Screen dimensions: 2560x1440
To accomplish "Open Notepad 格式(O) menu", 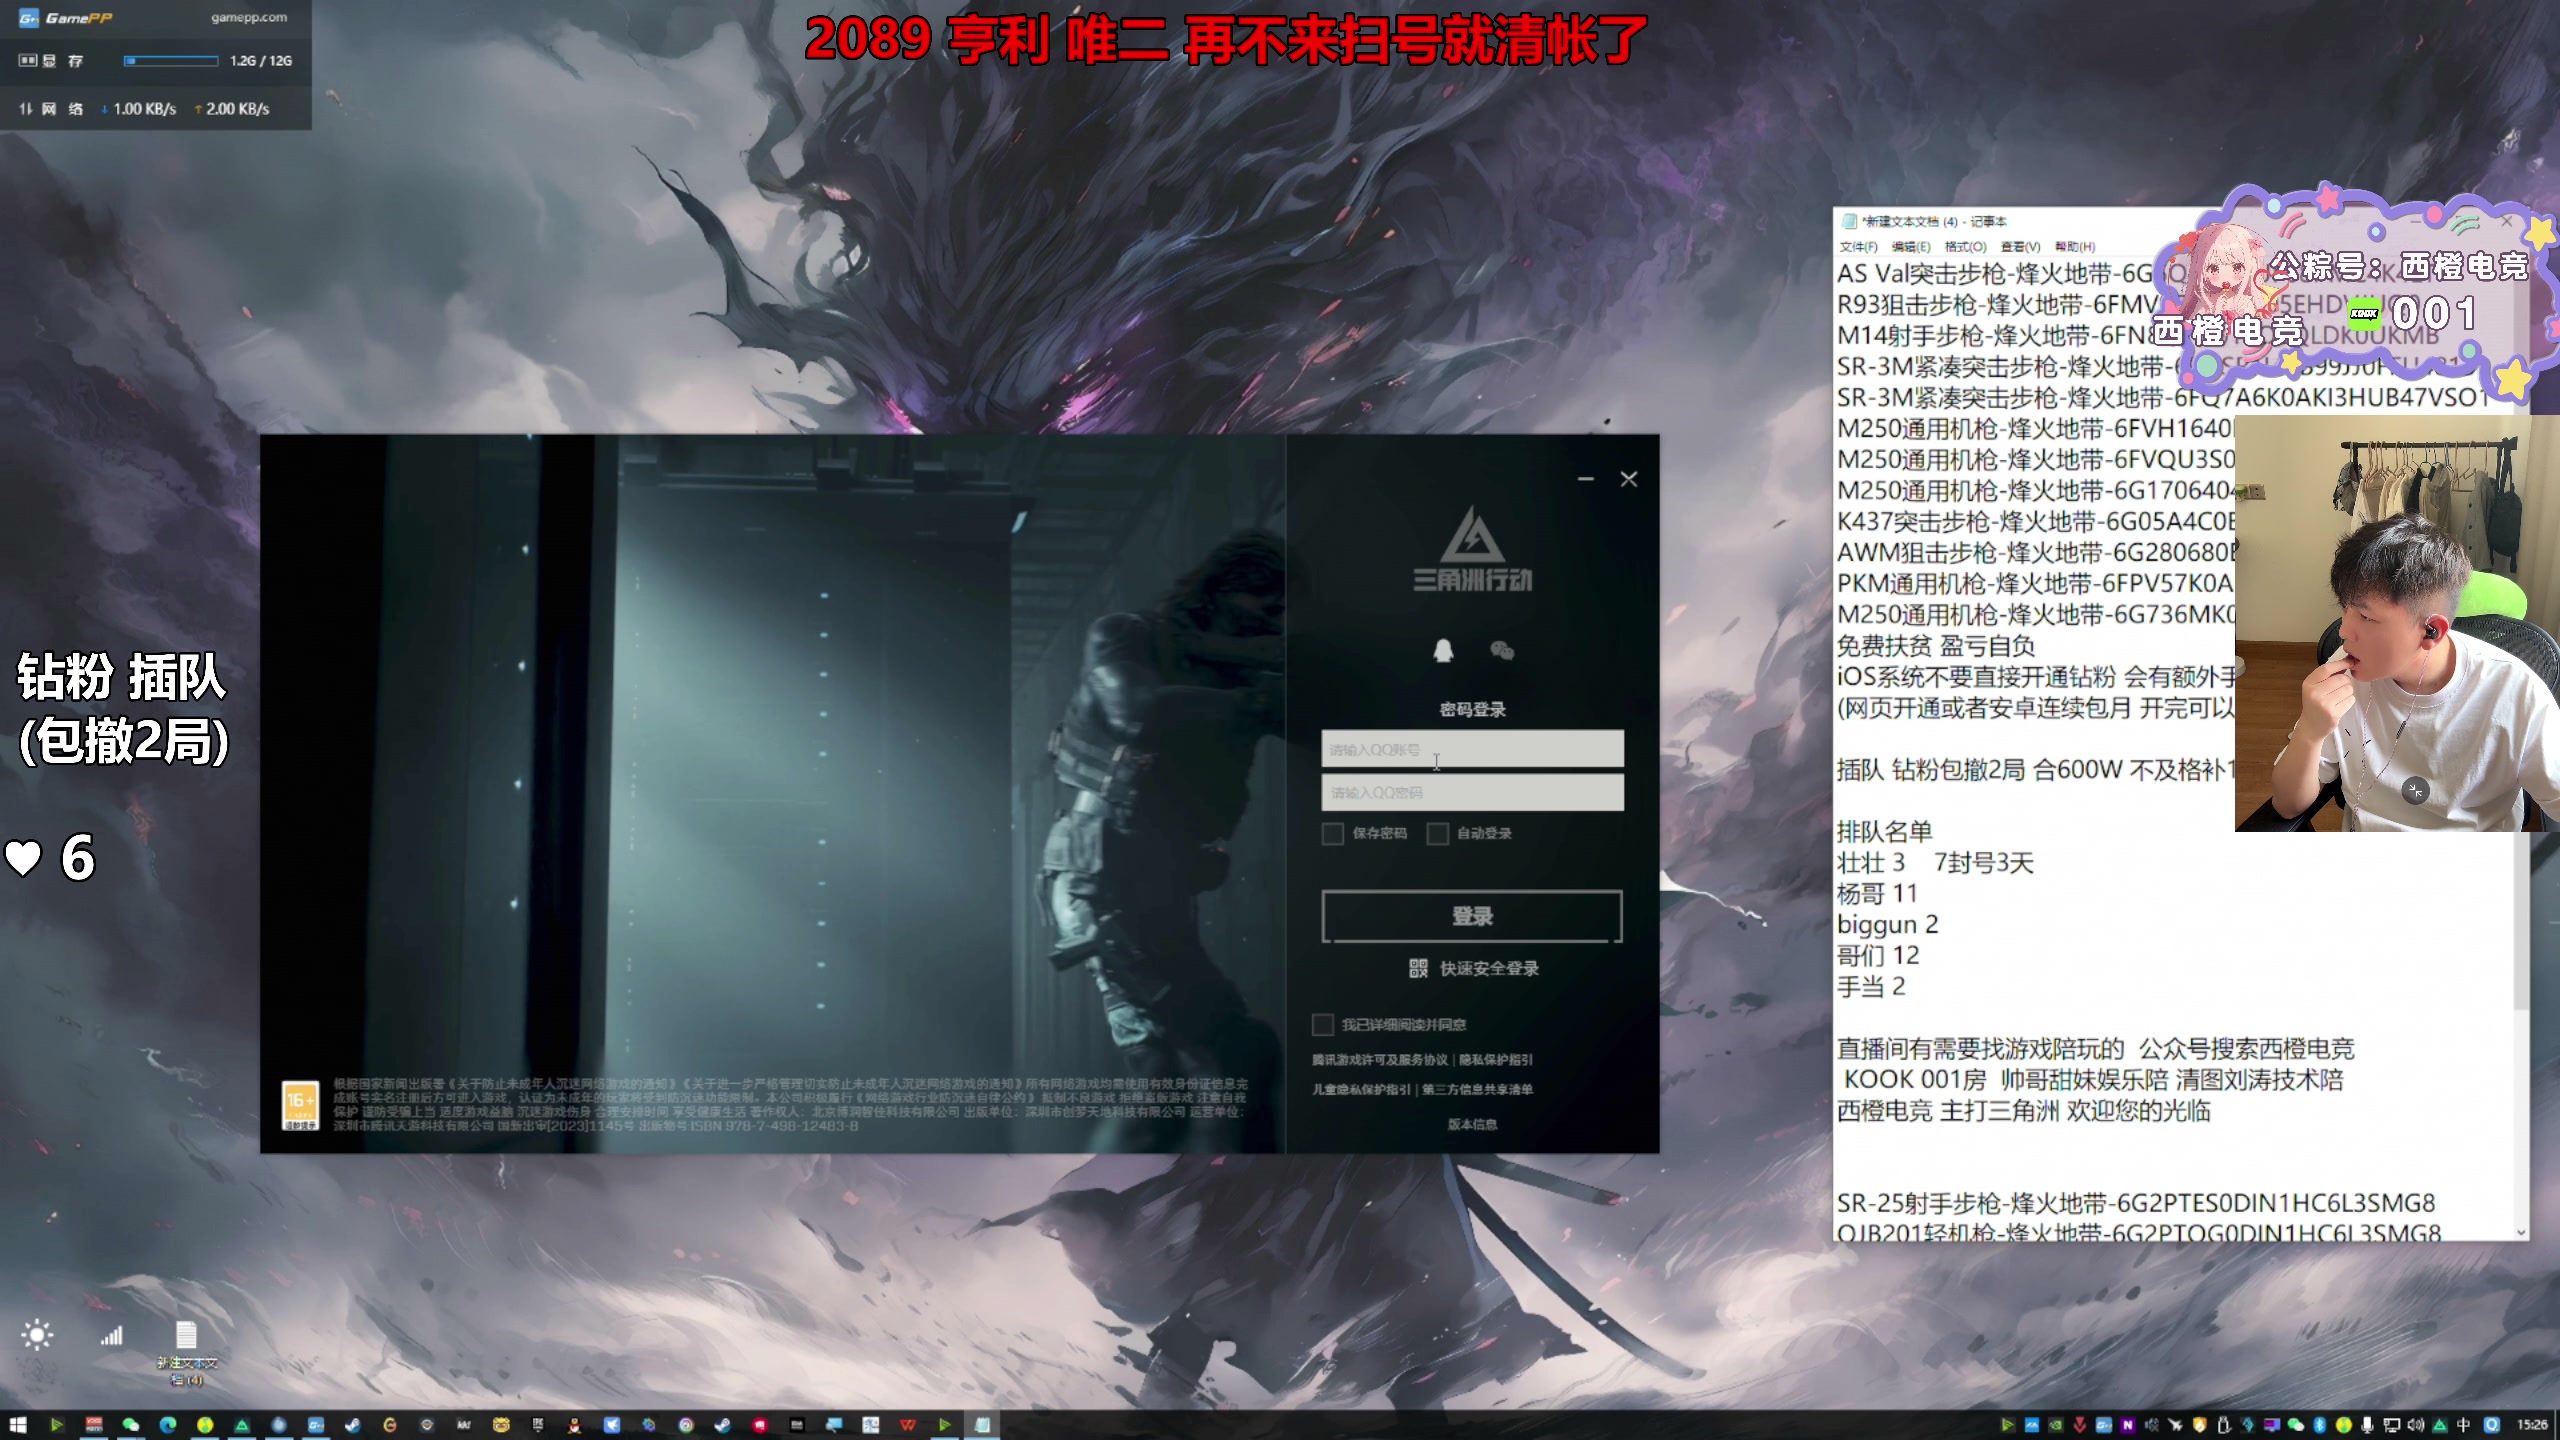I will click(1965, 247).
